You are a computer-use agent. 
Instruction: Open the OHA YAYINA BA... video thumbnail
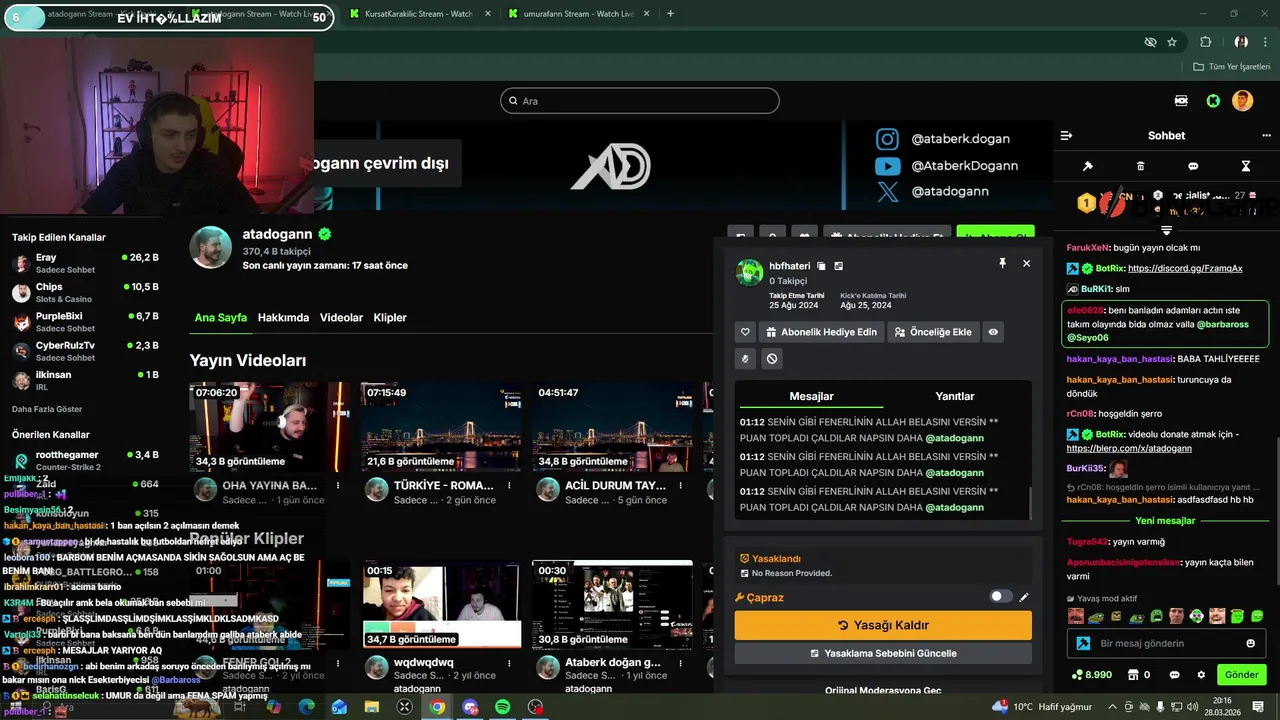coord(269,427)
